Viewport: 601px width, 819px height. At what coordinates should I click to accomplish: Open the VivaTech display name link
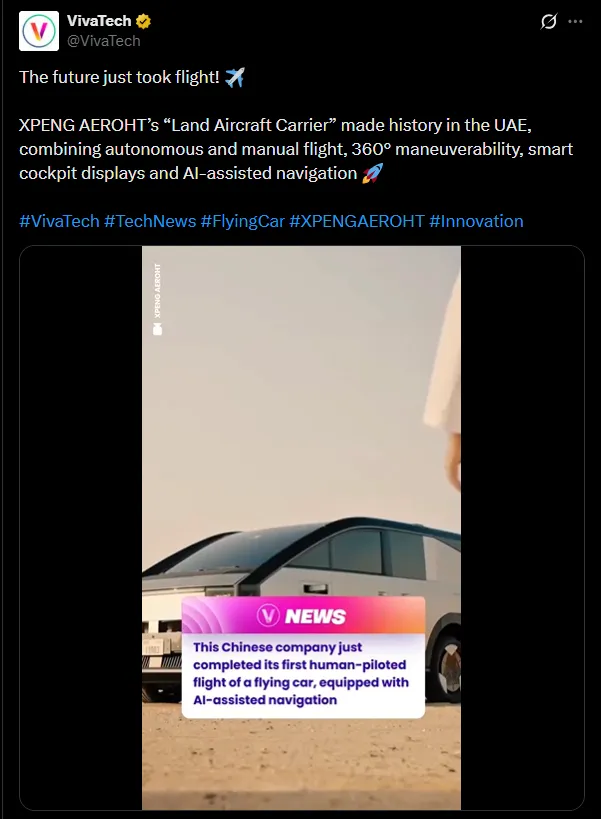(x=99, y=21)
